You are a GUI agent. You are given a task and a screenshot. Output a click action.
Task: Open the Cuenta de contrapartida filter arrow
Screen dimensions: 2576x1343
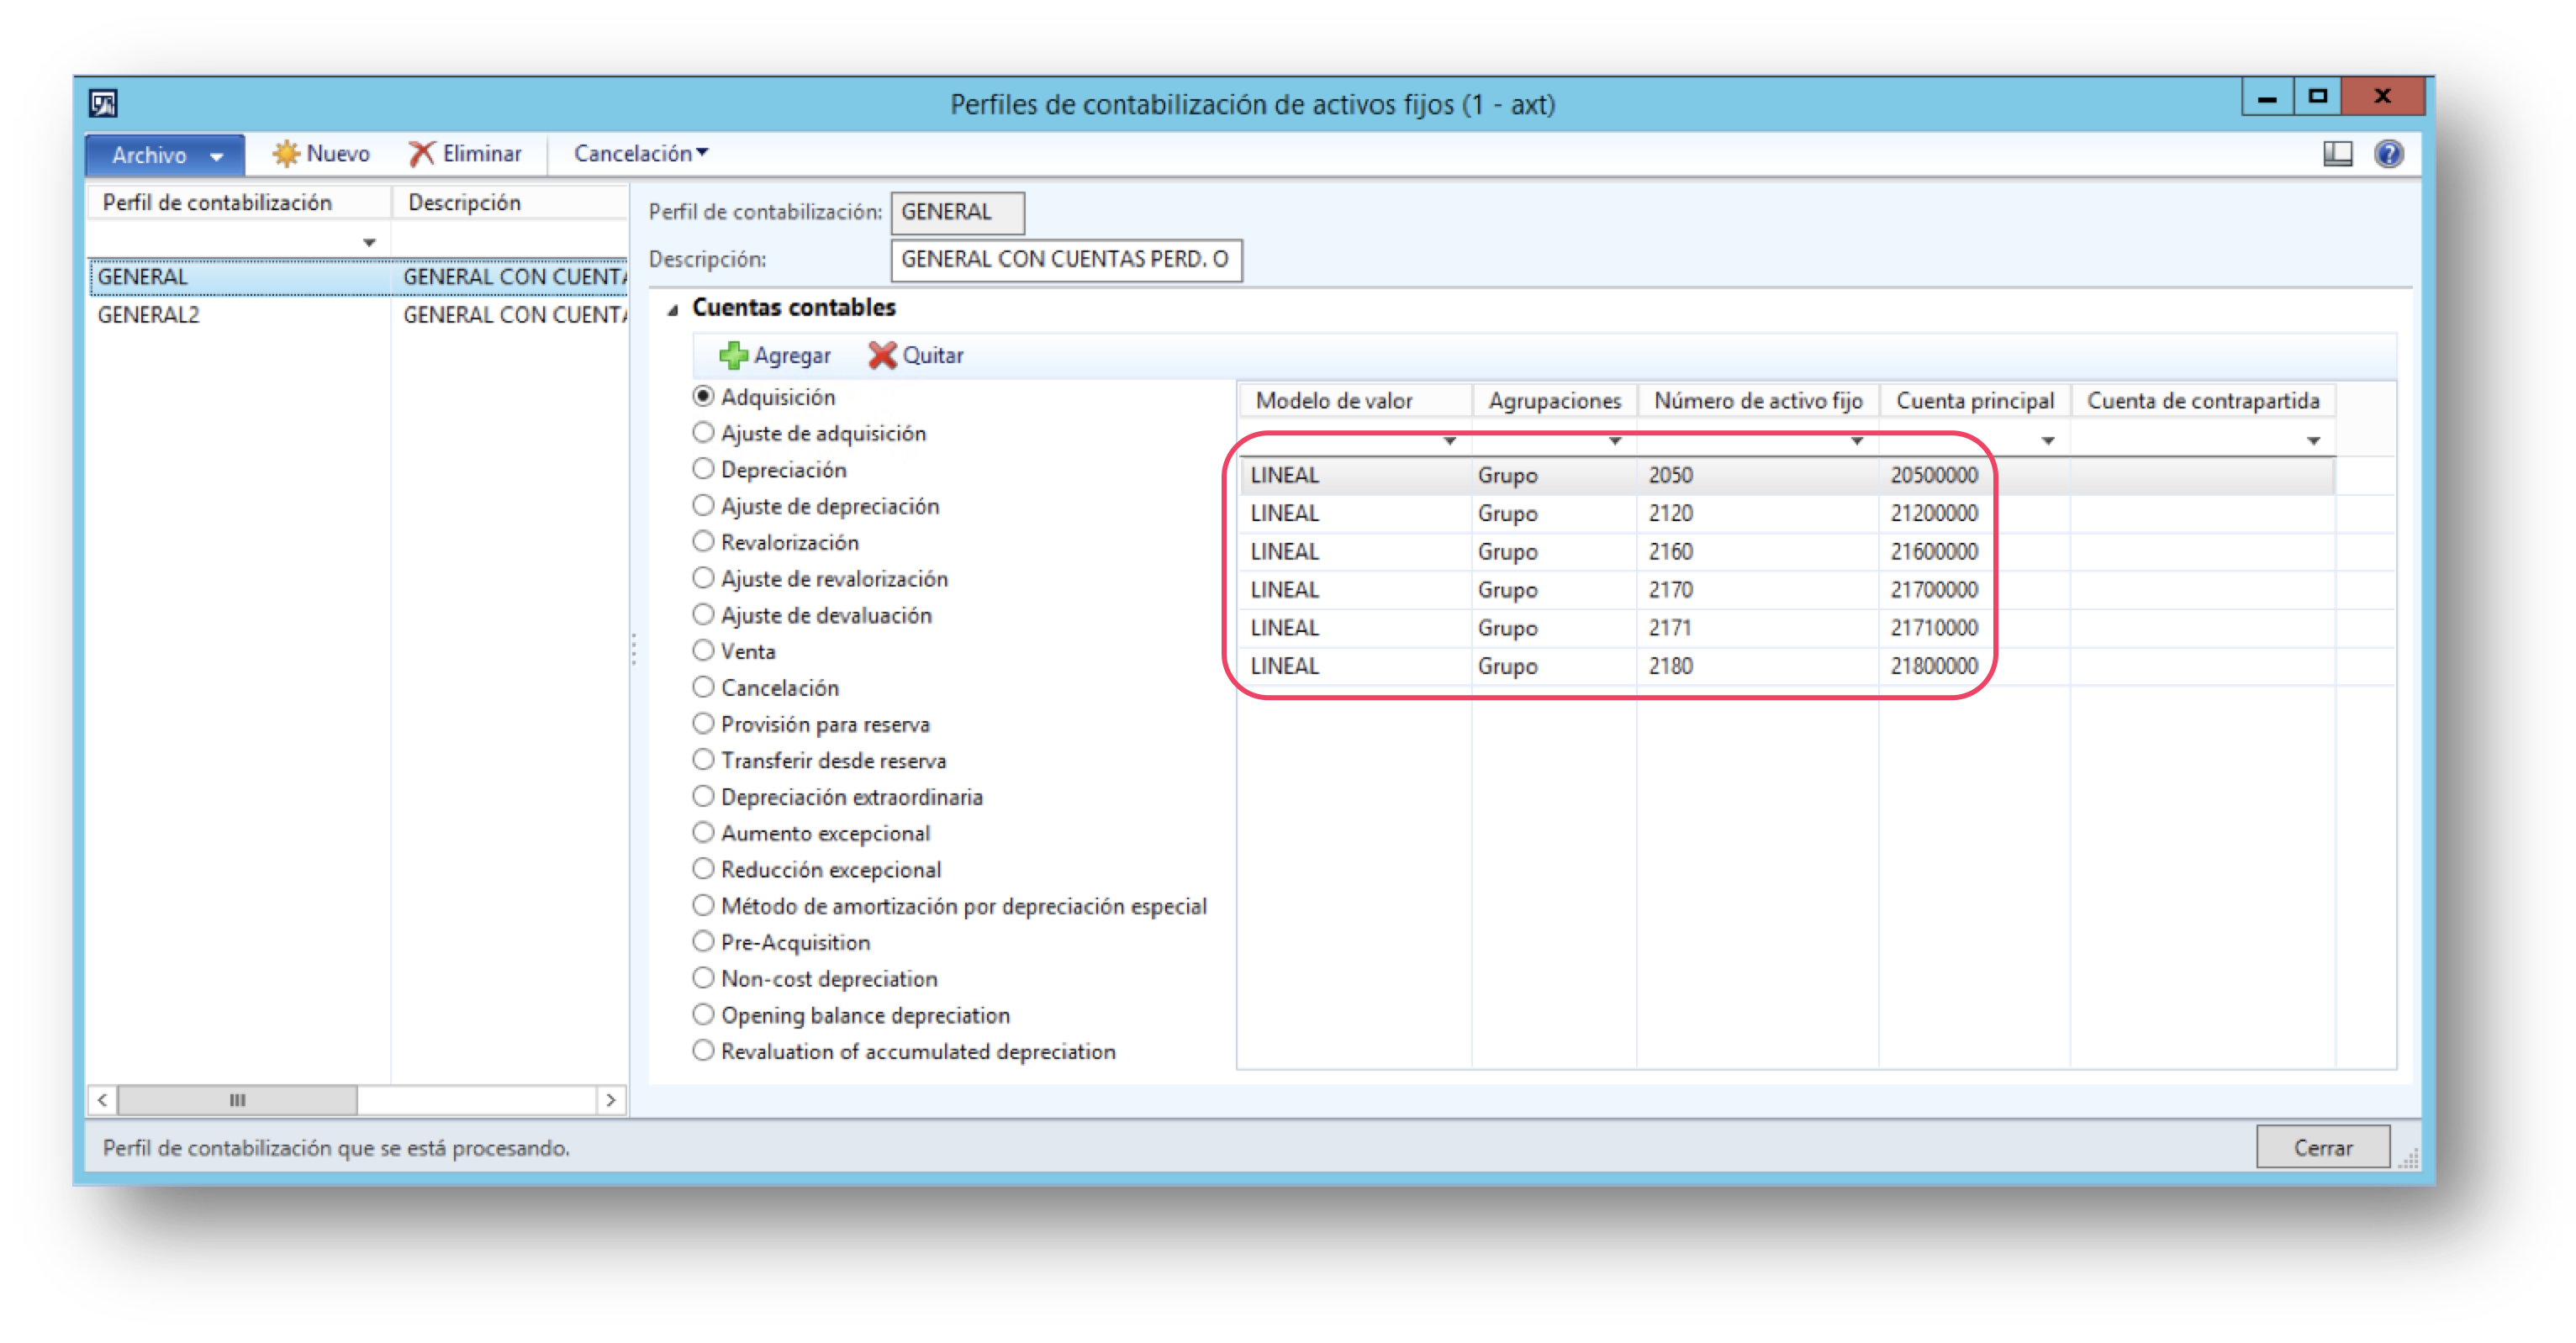click(2313, 441)
